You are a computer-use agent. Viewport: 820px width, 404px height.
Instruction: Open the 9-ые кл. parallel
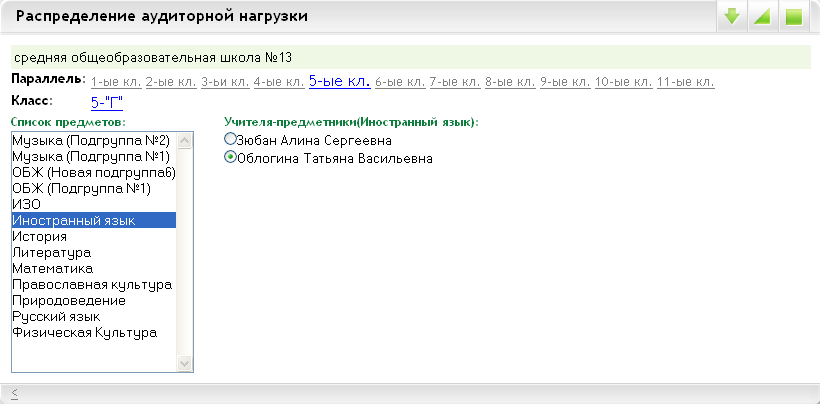[565, 83]
